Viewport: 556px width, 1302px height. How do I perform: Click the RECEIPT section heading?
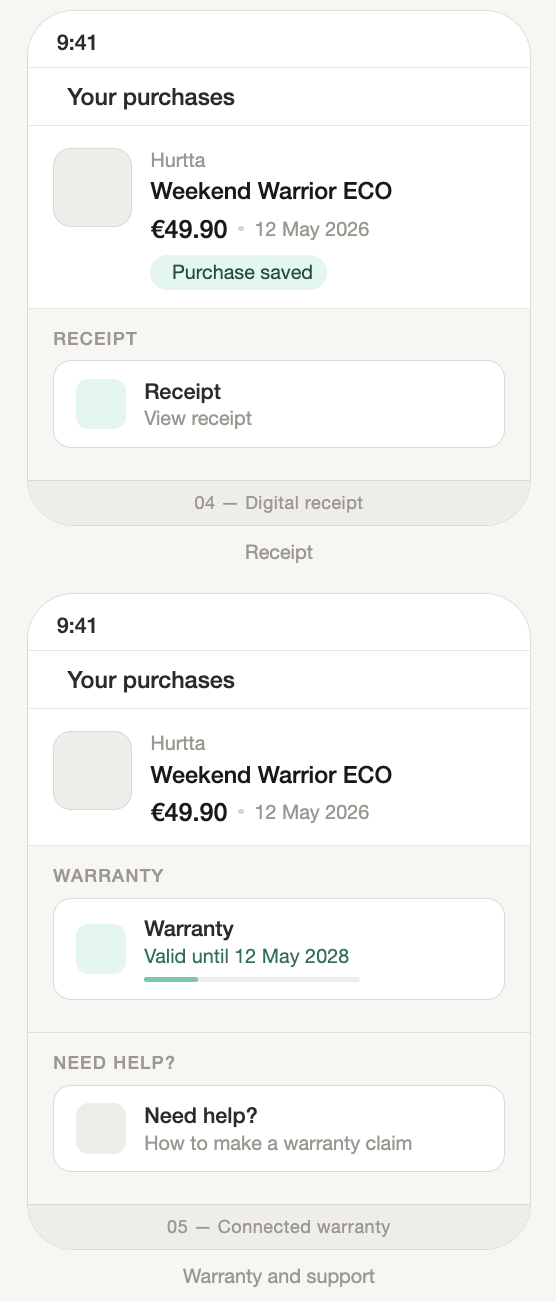95,339
